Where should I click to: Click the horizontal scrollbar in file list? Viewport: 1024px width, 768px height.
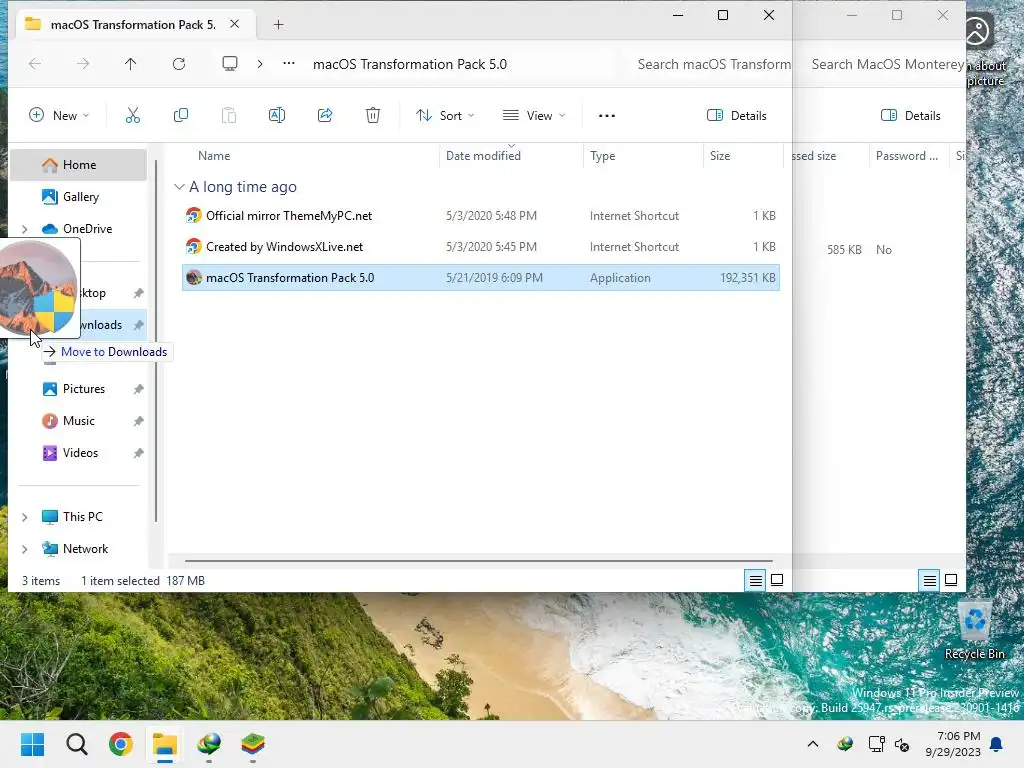point(479,560)
